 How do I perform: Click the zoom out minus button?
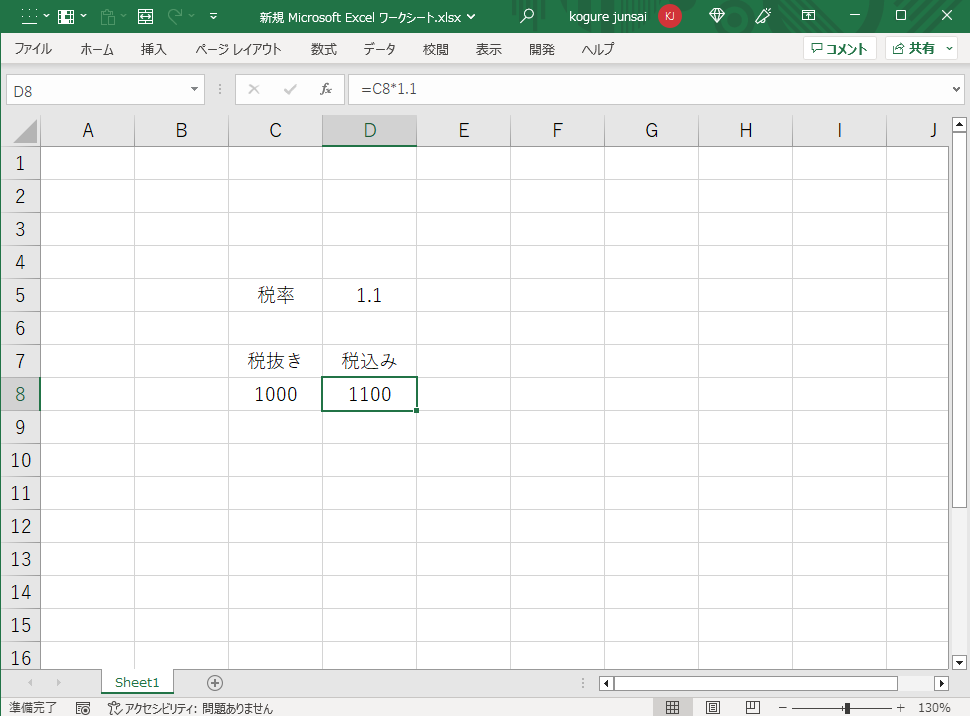[x=783, y=707]
